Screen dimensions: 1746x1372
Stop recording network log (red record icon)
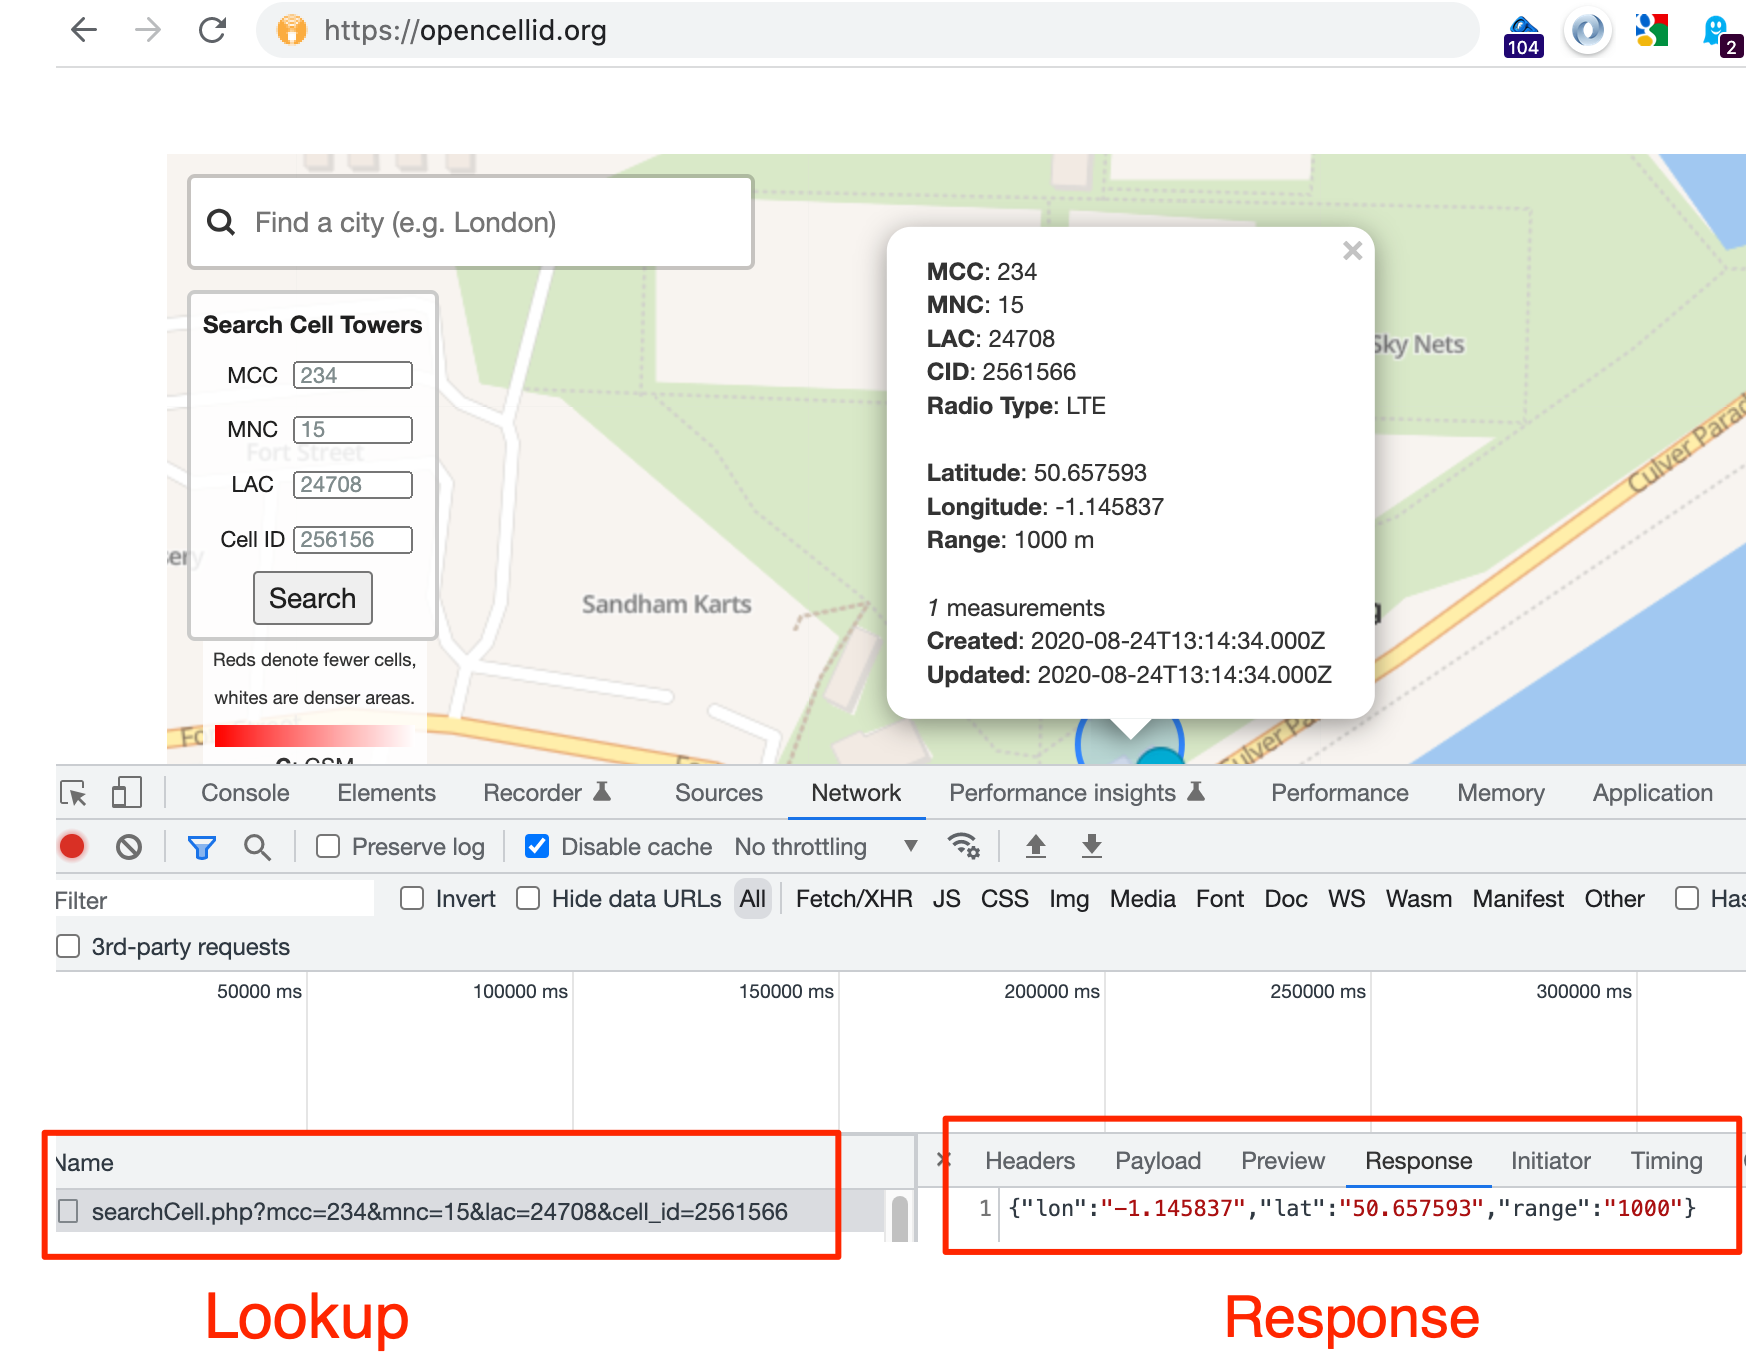pyautogui.click(x=71, y=846)
